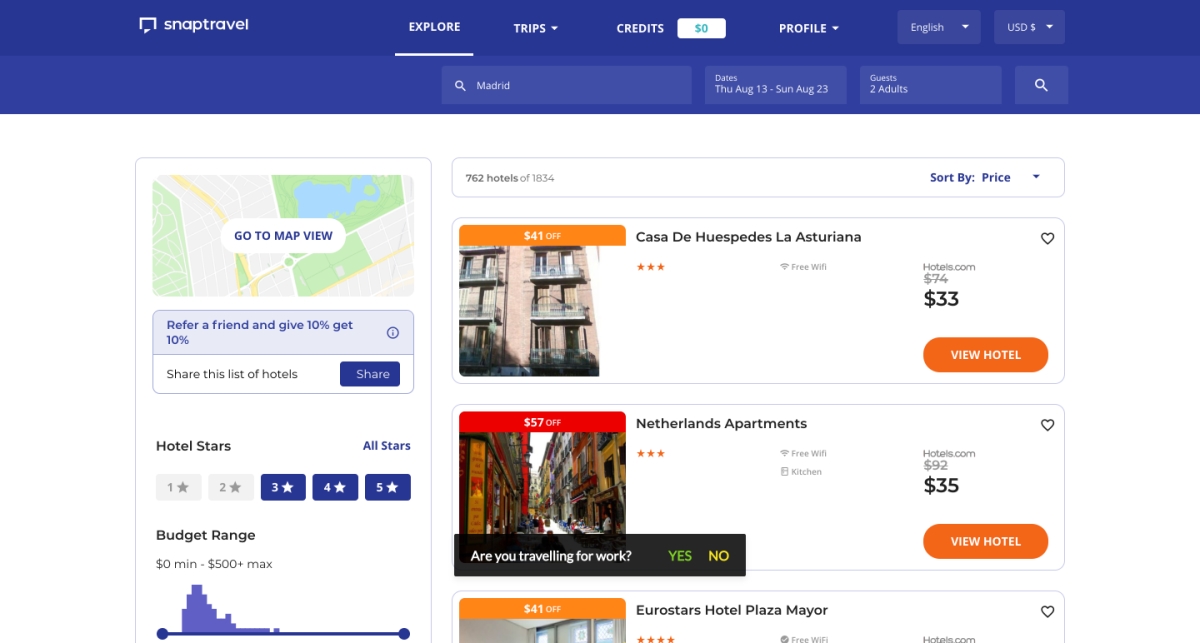Toggle the 1 star filter
The height and width of the screenshot is (643, 1200).
(x=178, y=487)
